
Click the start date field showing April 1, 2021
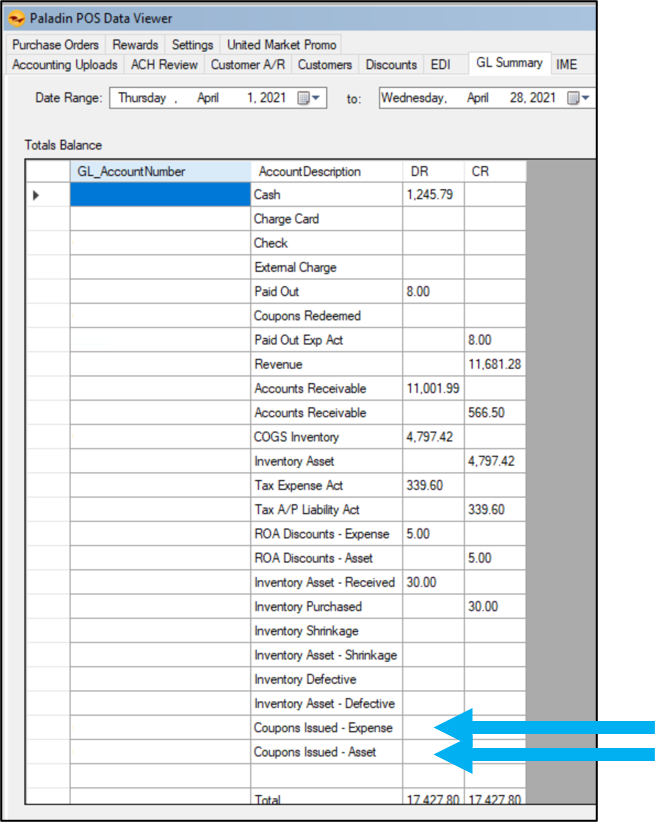218,98
